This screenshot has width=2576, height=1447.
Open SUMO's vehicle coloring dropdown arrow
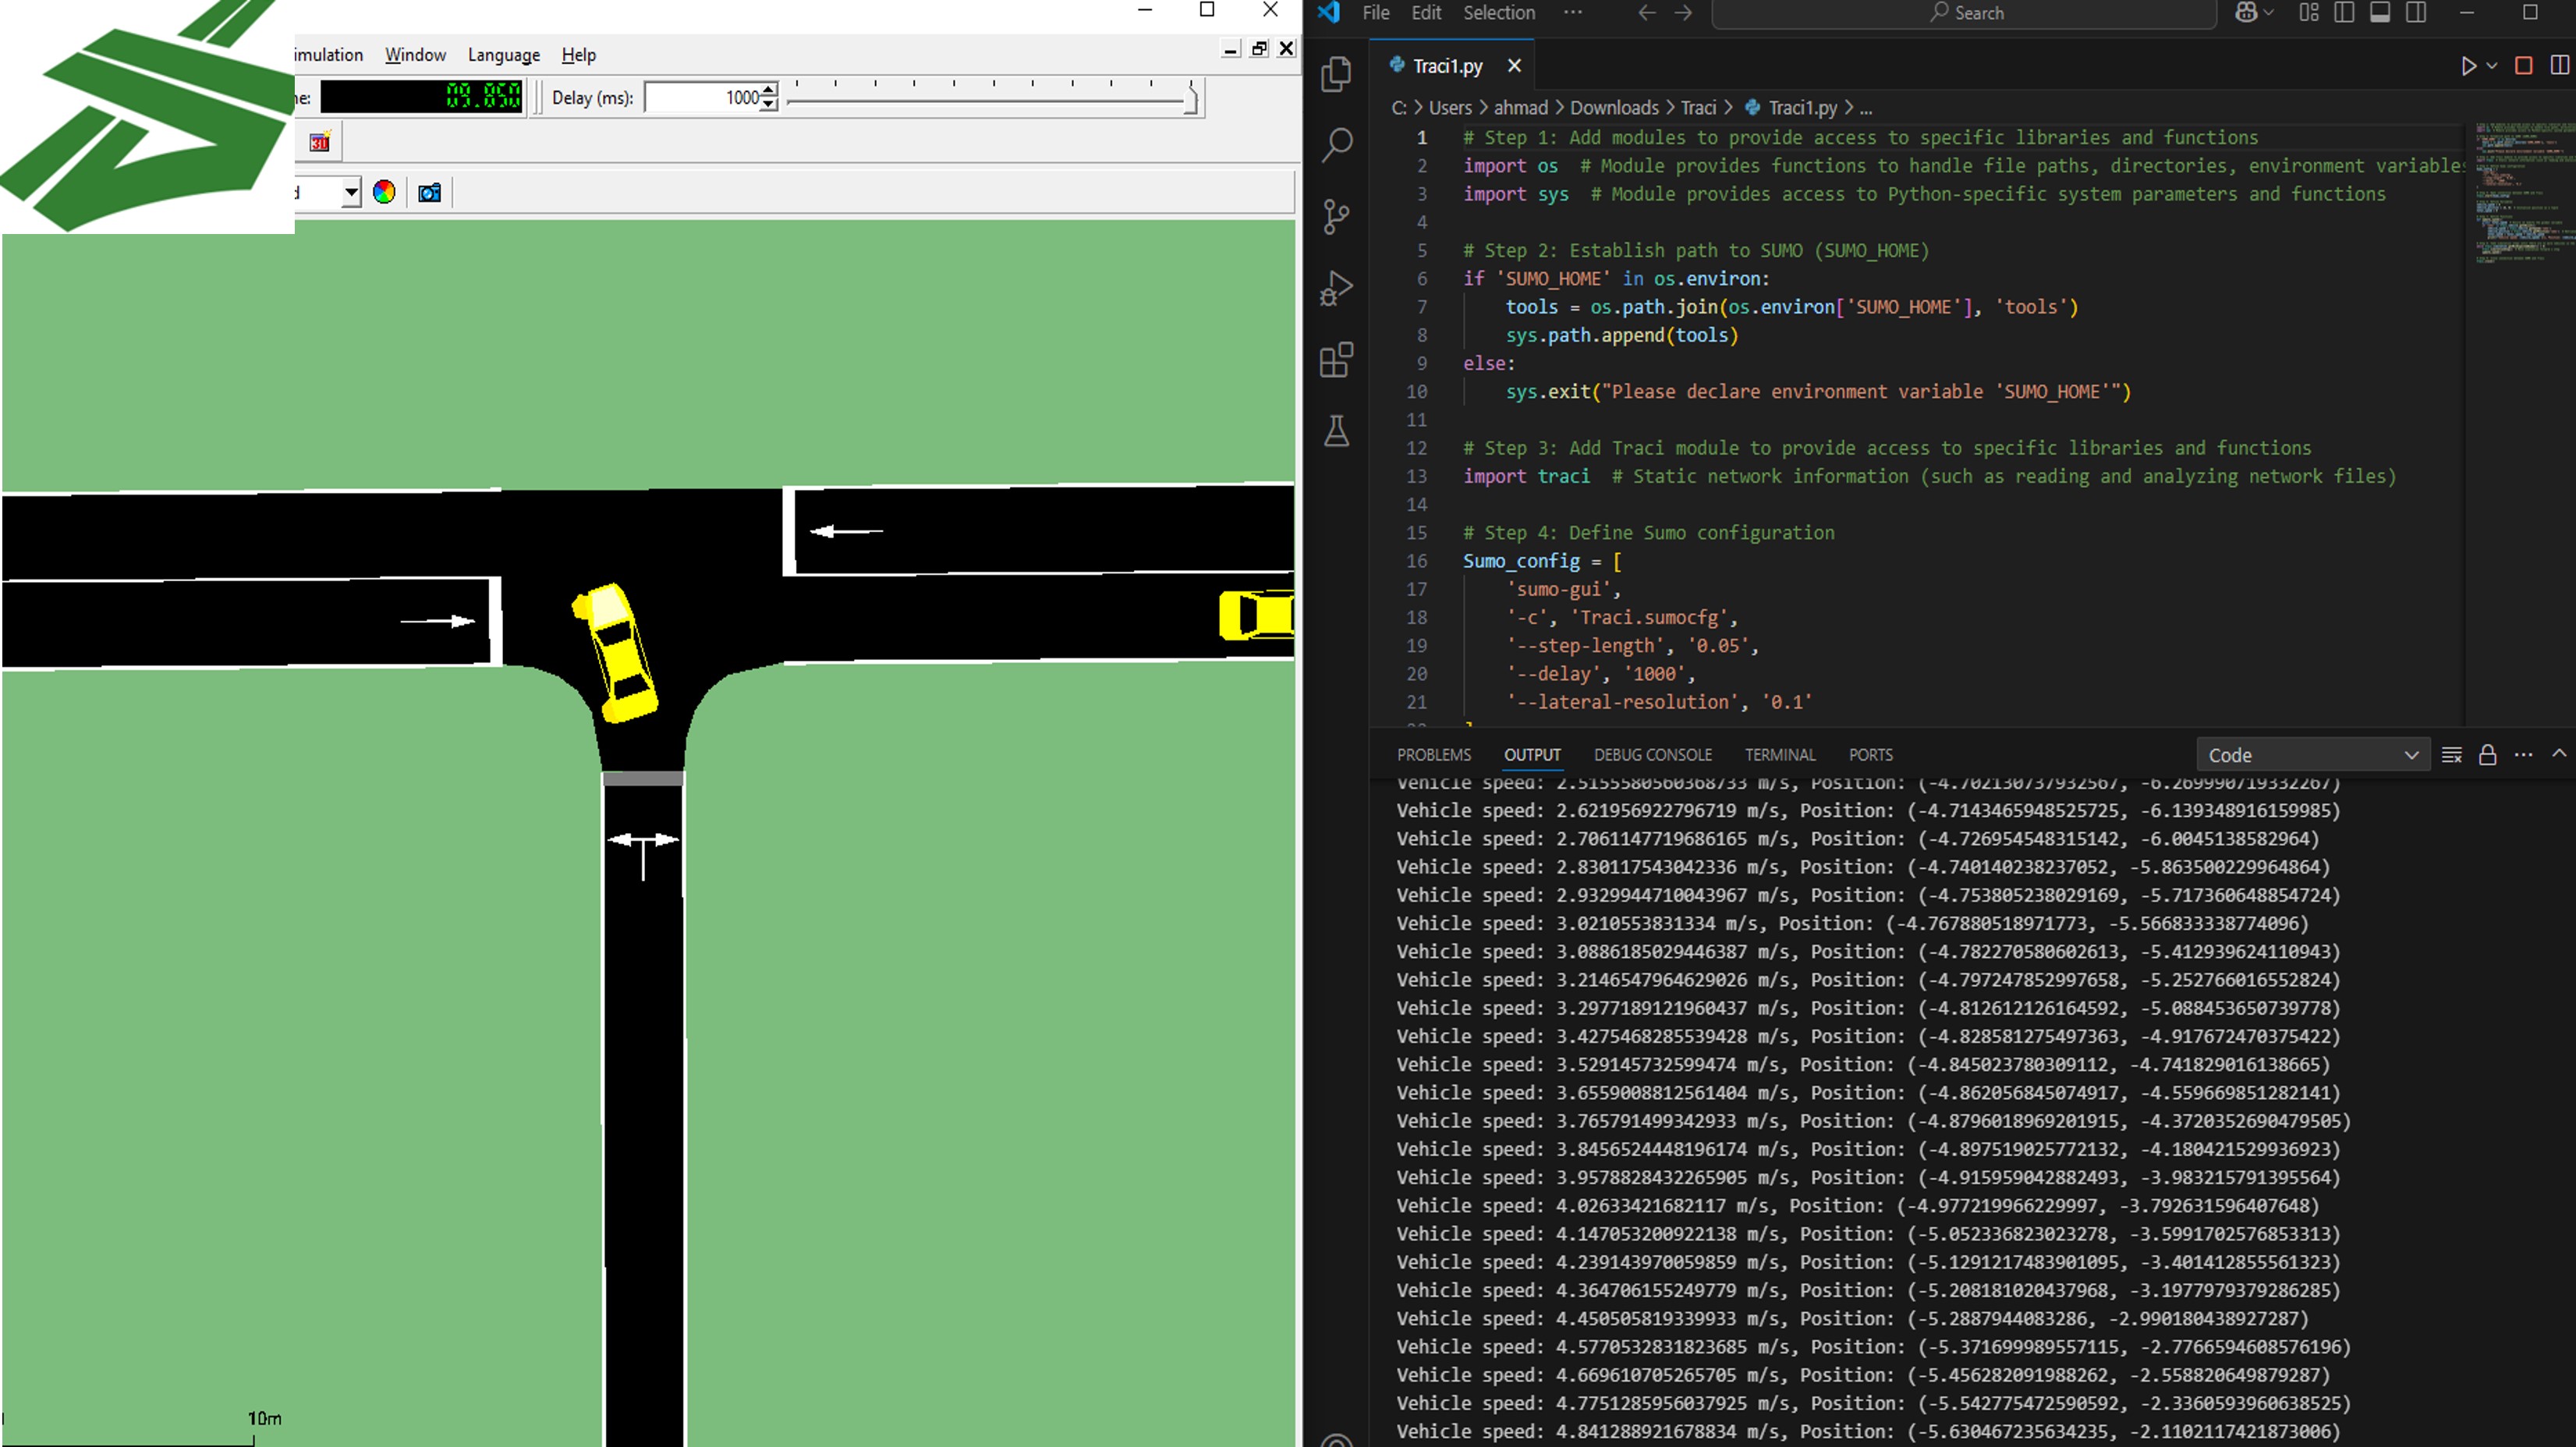click(x=352, y=192)
